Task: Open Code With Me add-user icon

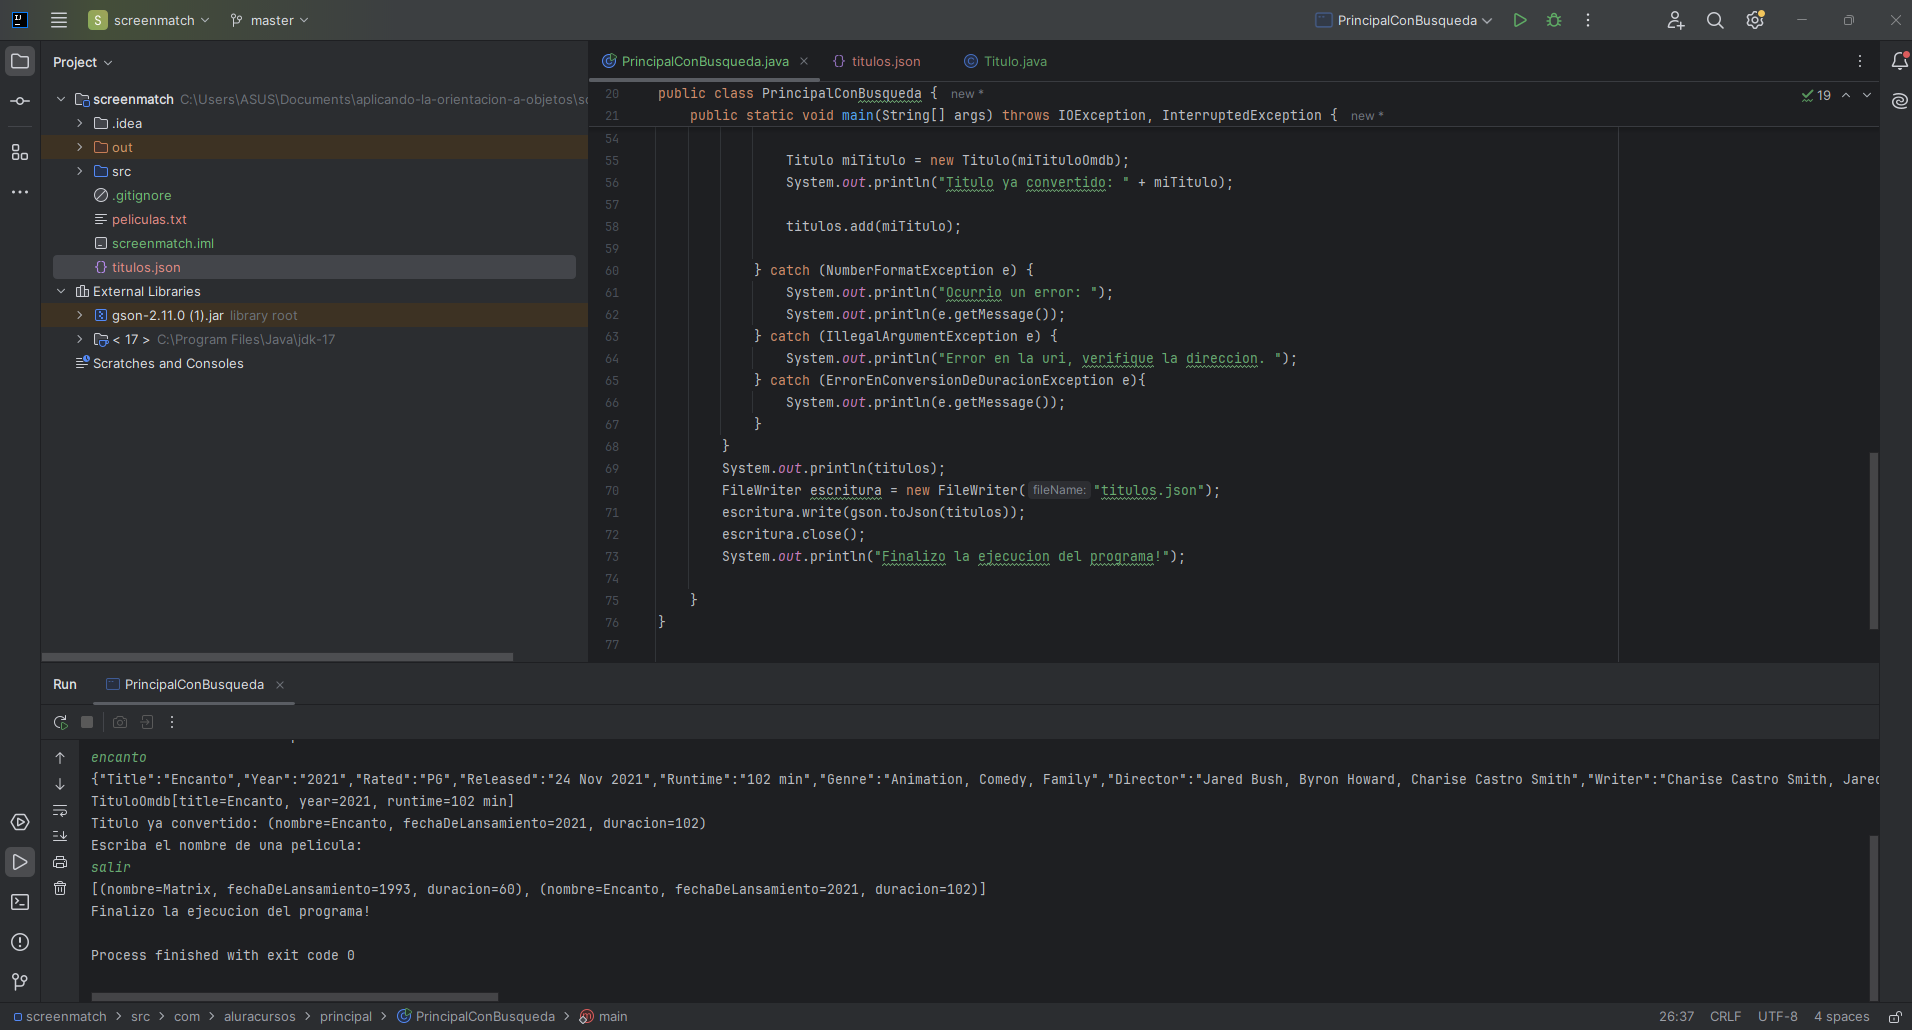Action: 1676,20
